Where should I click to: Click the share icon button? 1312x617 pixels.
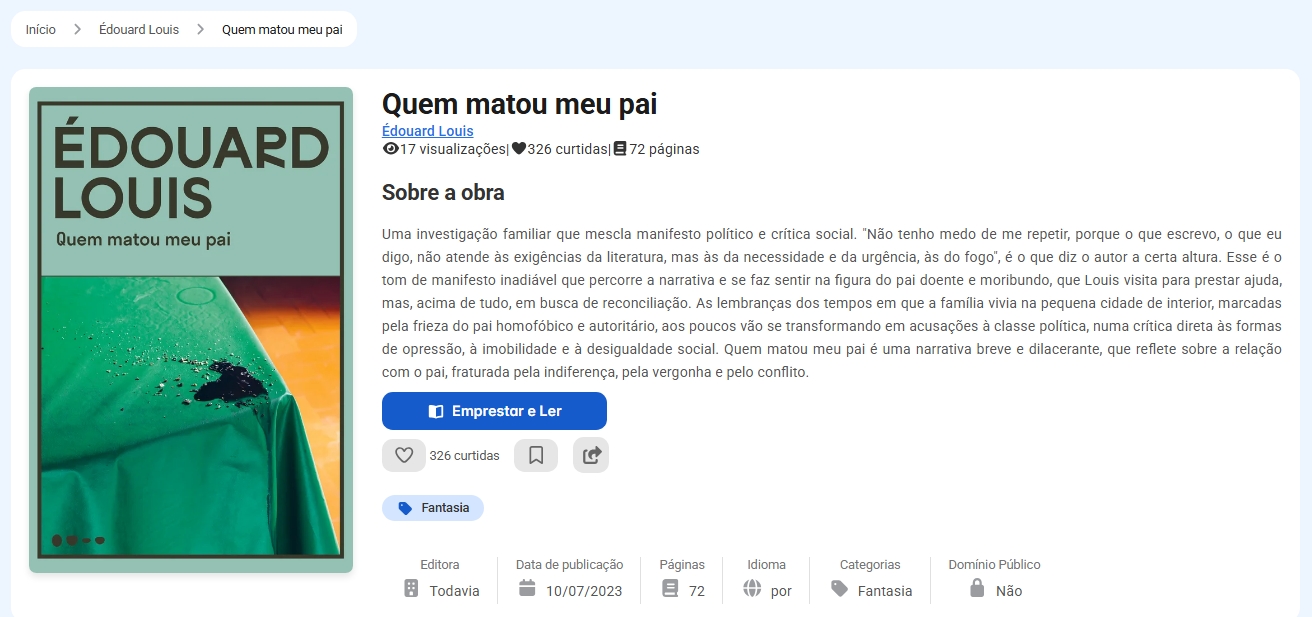591,456
